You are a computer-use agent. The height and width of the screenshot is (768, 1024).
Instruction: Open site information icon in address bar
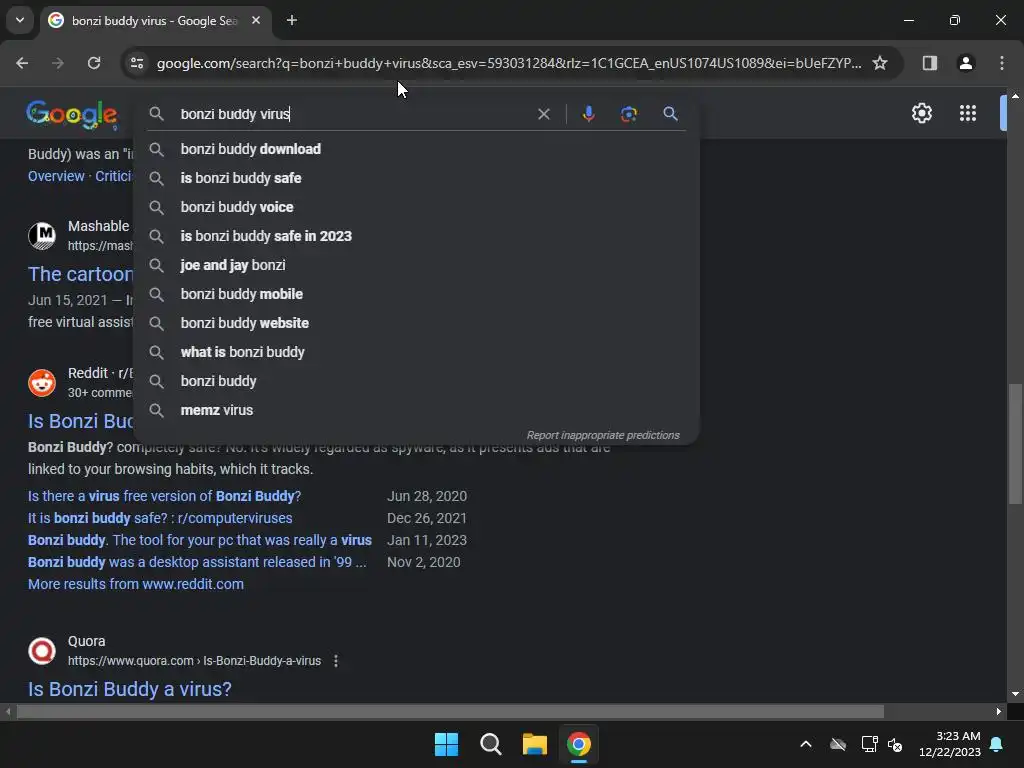(x=137, y=63)
